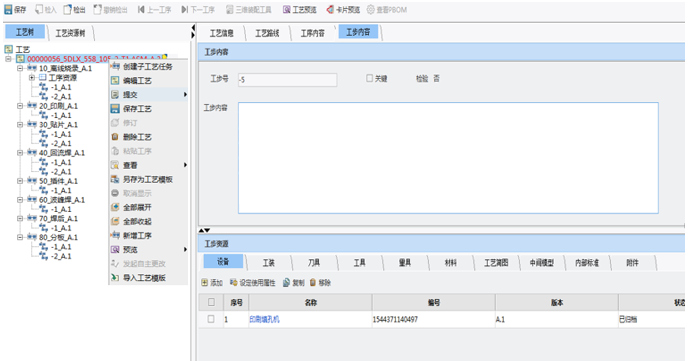Click the 移除 remove icon
The width and height of the screenshot is (689, 361).
pyautogui.click(x=313, y=282)
